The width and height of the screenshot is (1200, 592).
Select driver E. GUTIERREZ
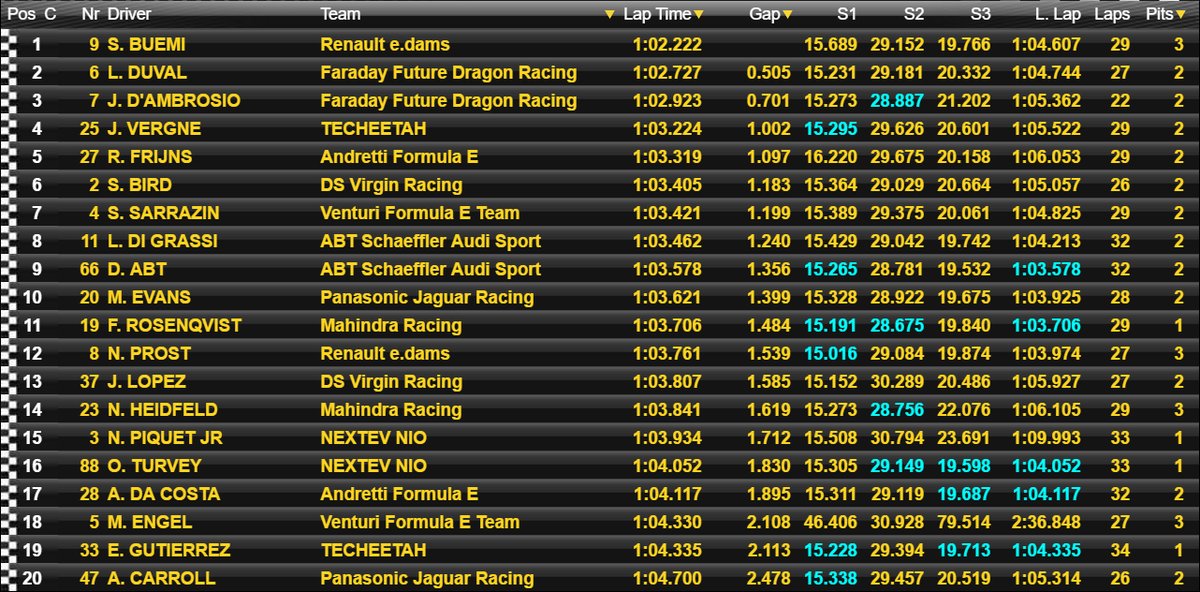point(168,550)
